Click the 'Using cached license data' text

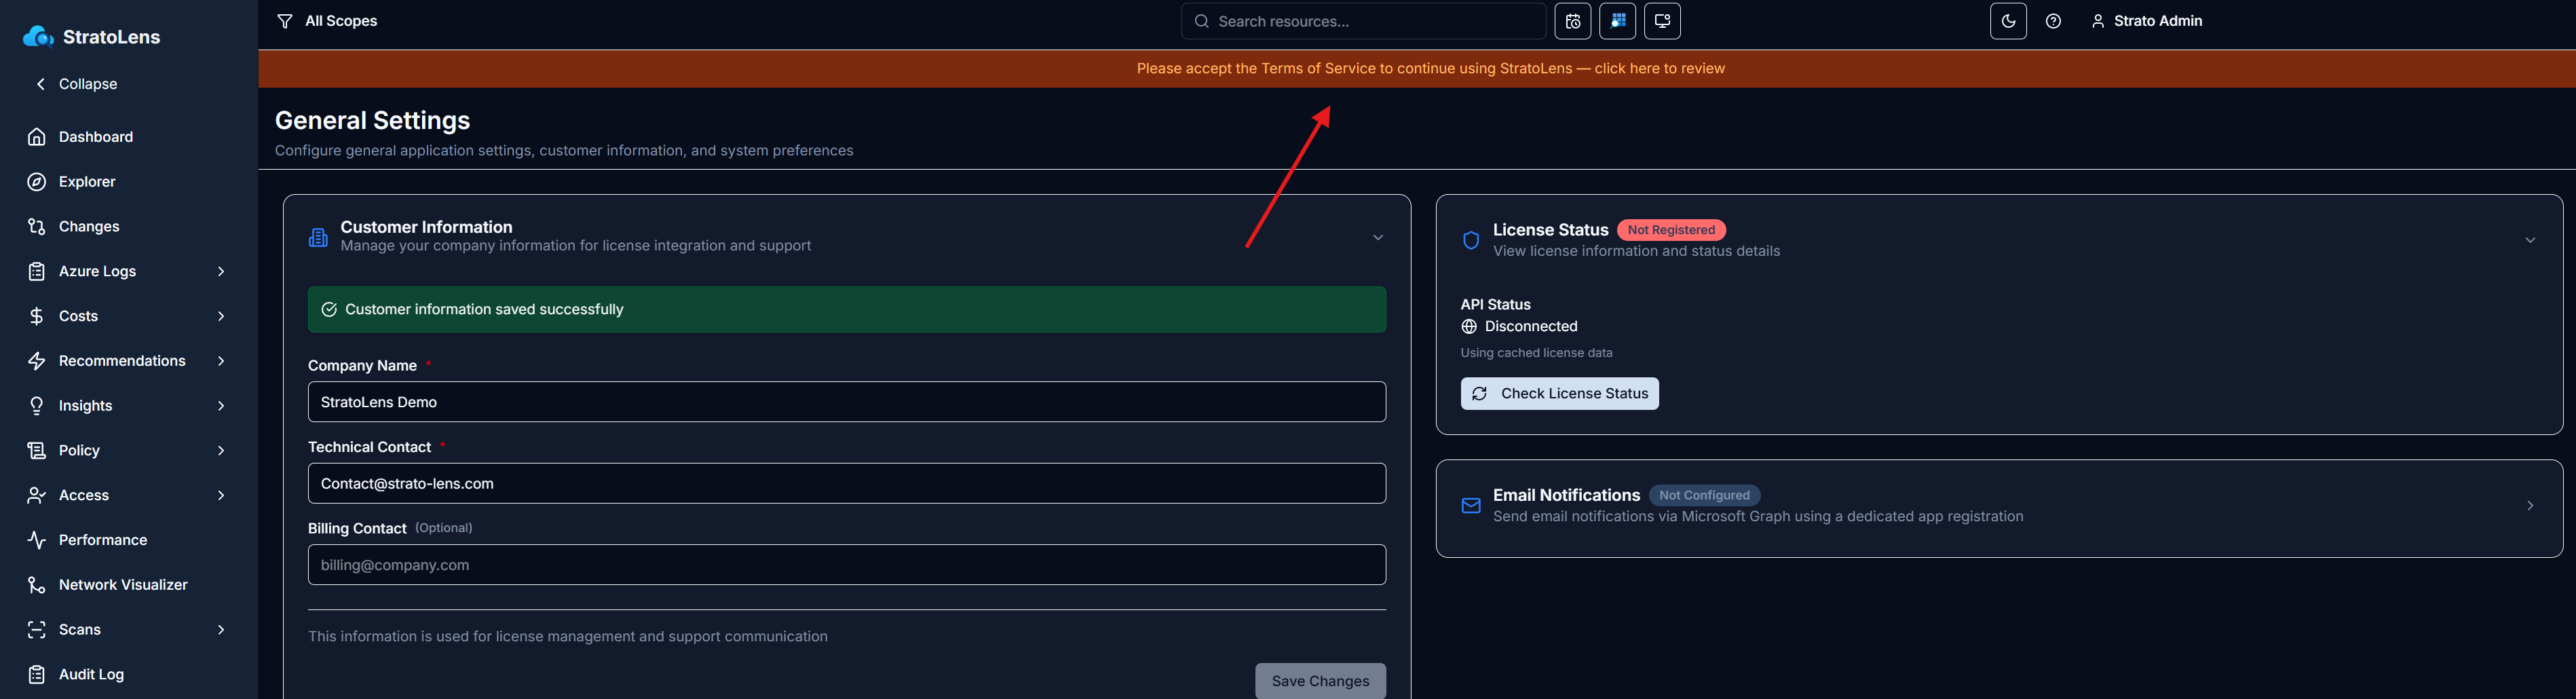[1536, 353]
